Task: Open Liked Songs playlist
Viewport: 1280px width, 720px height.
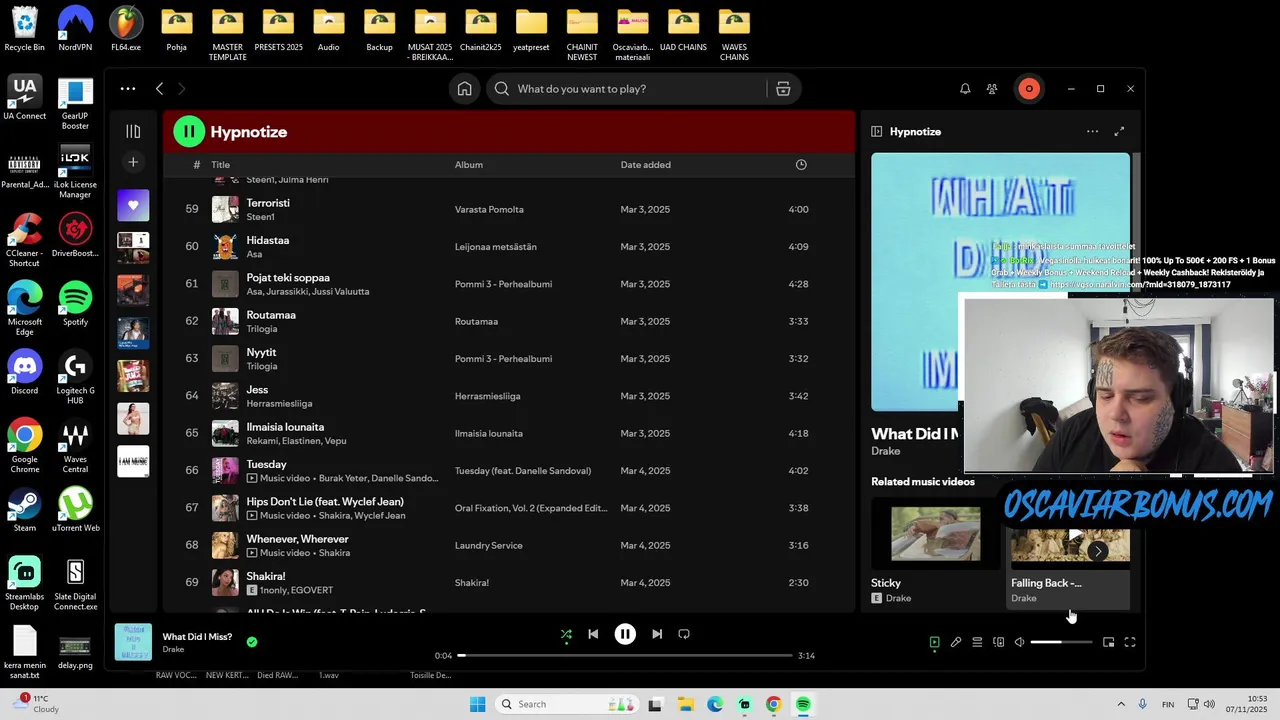Action: coord(133,205)
